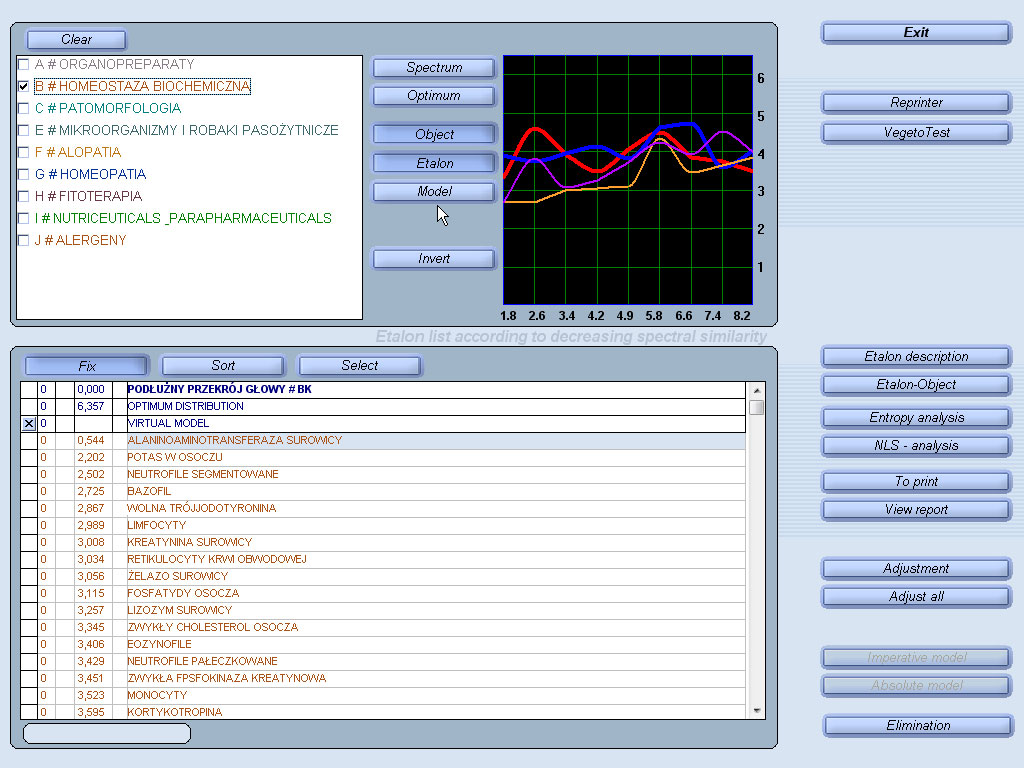Viewport: 1024px width, 768px height.
Task: Check the A # ORGANOPREPARATY checkbox
Action: [24, 64]
